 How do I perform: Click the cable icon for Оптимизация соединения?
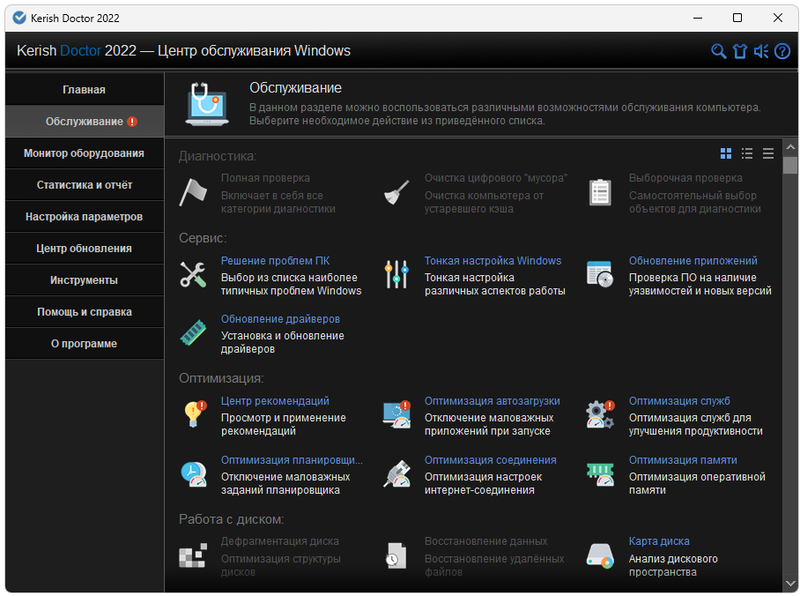(397, 474)
